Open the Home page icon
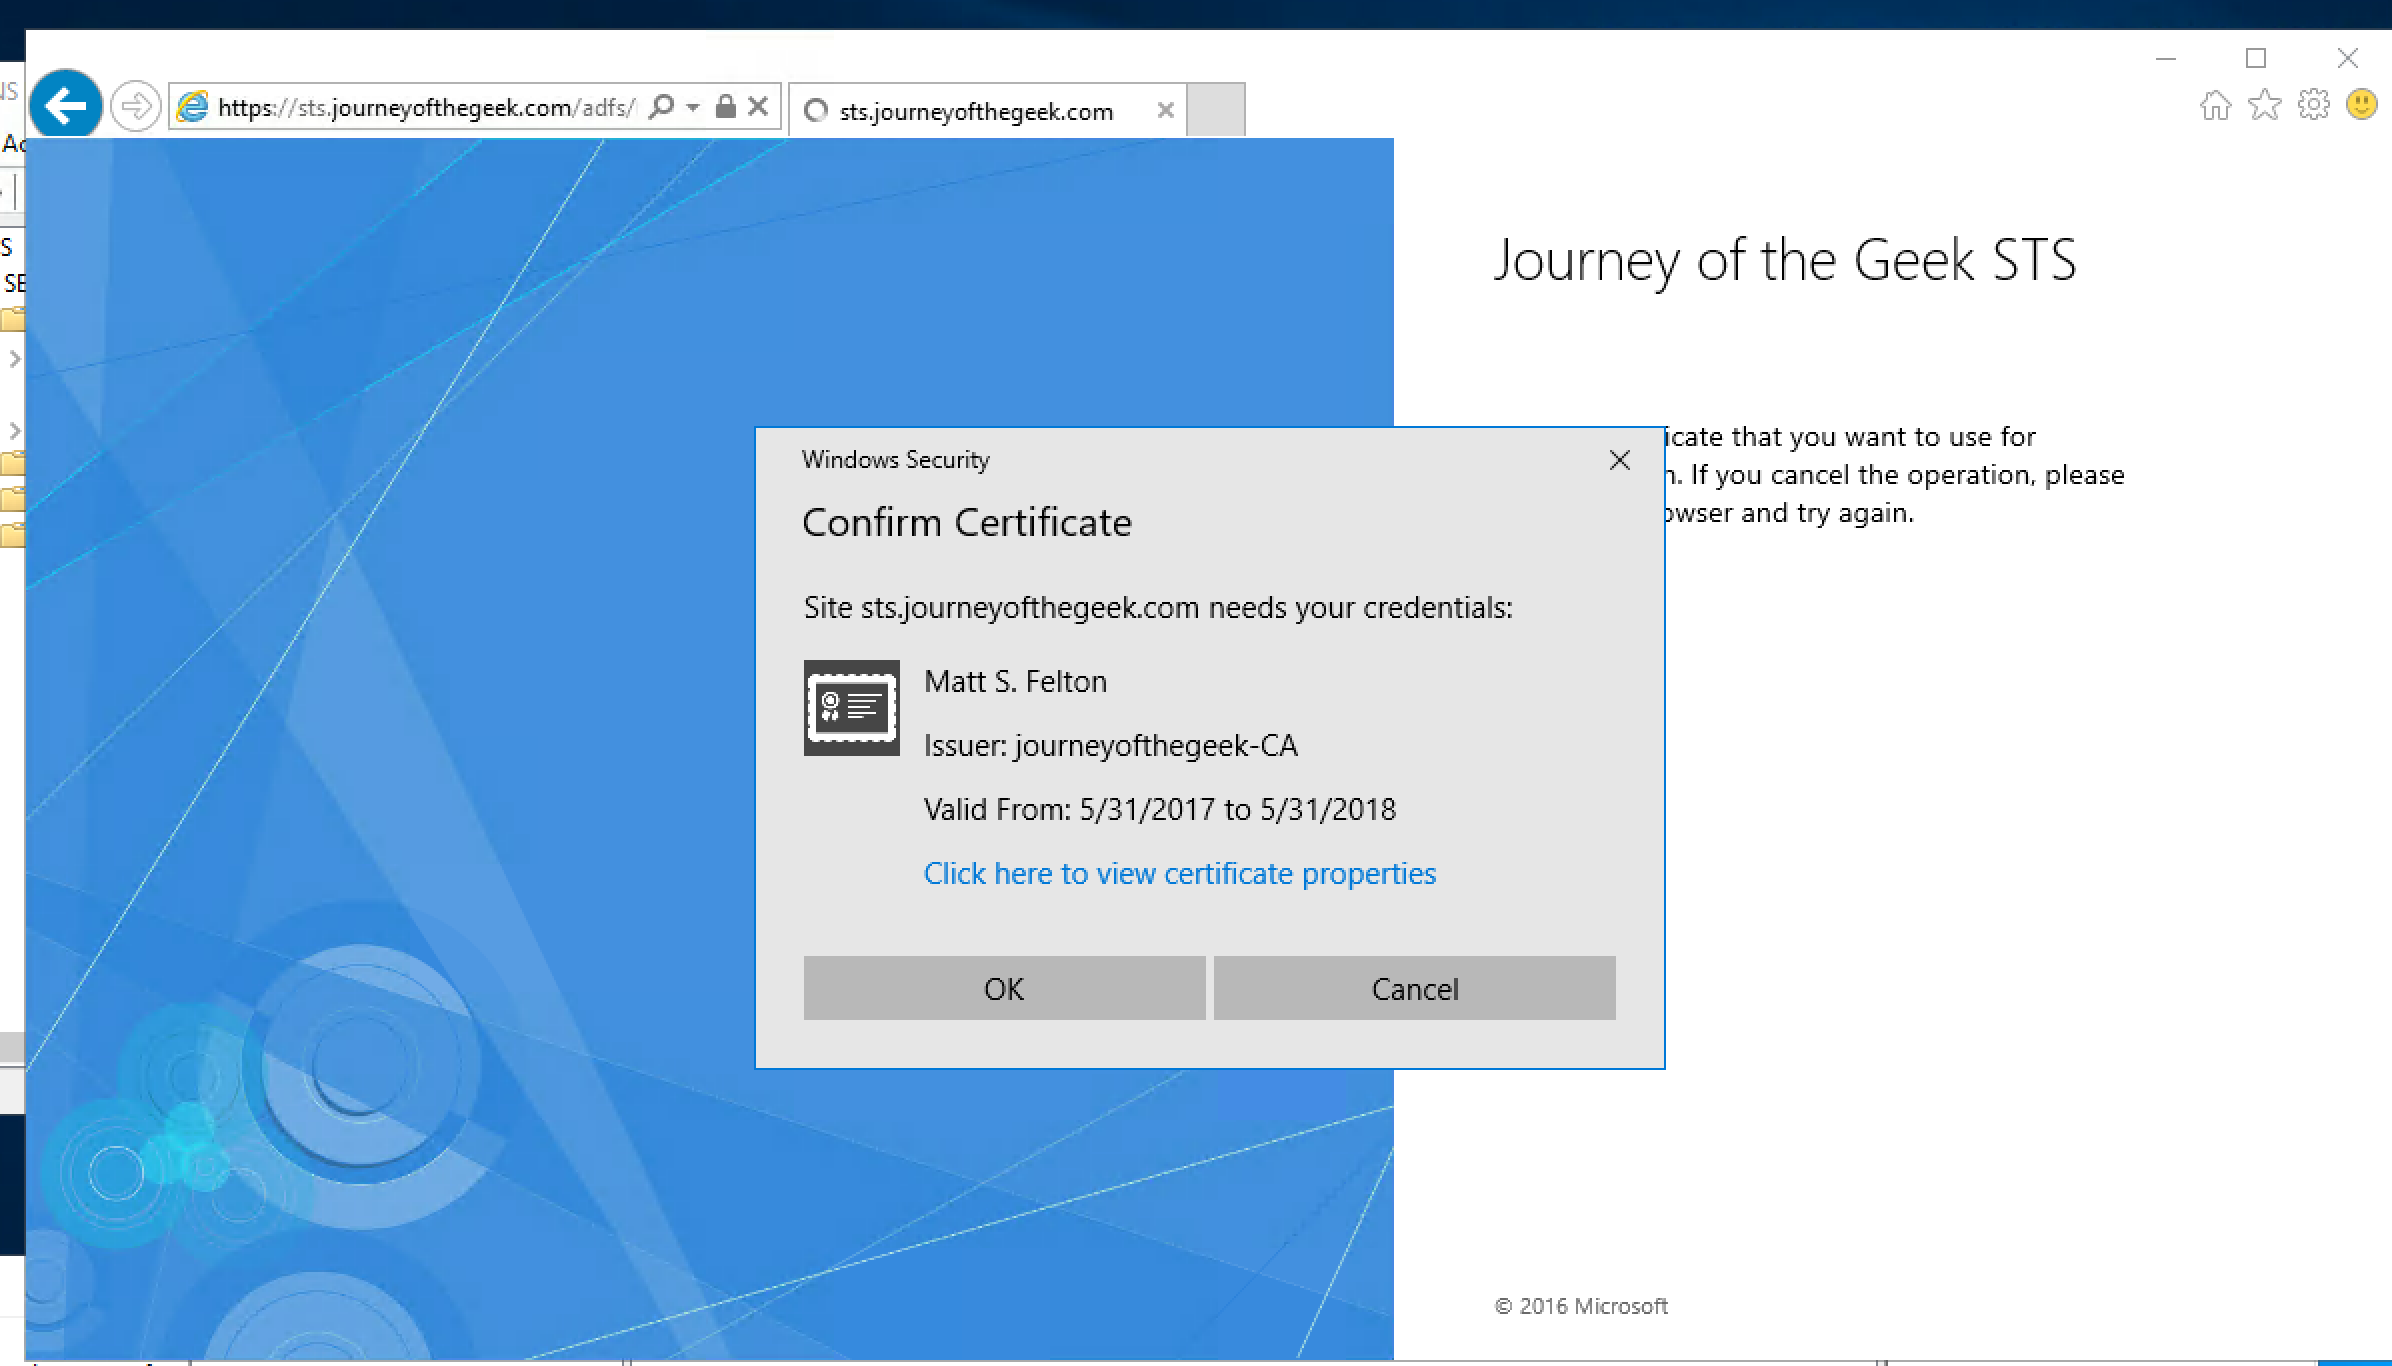The width and height of the screenshot is (2392, 1366). [x=2216, y=105]
